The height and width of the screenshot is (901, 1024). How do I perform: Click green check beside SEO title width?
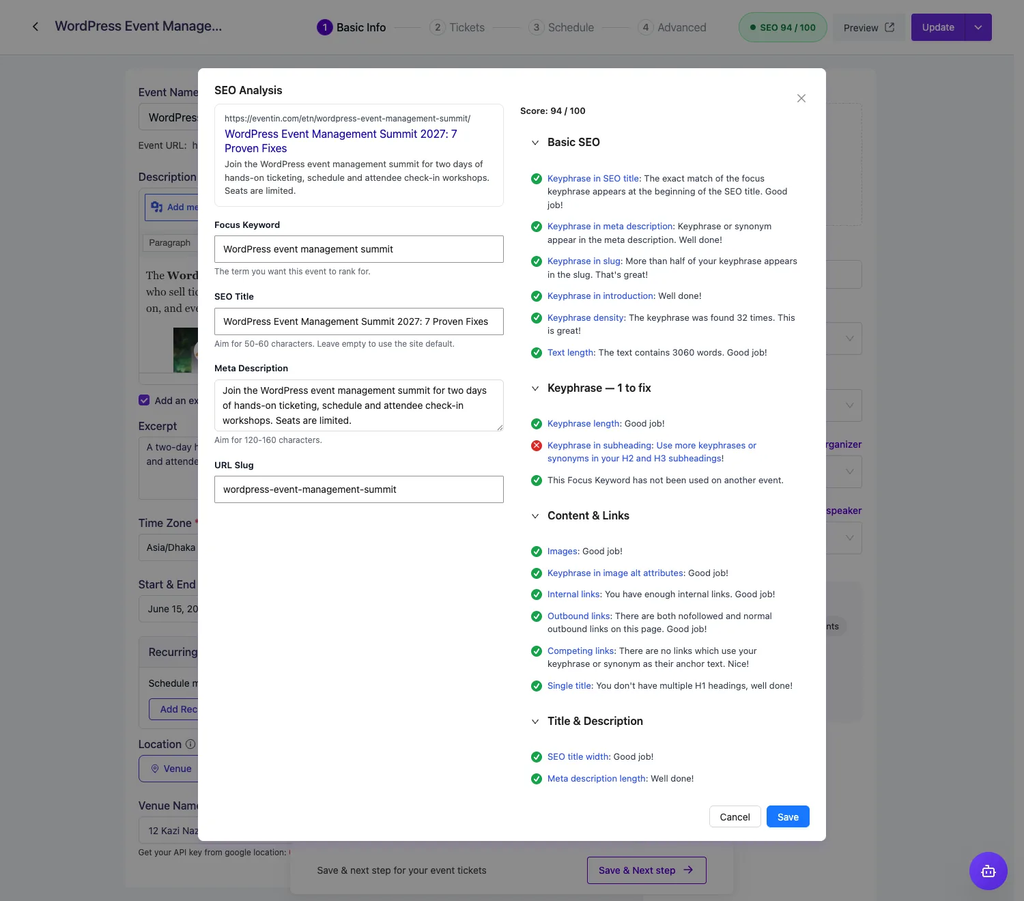click(x=536, y=757)
